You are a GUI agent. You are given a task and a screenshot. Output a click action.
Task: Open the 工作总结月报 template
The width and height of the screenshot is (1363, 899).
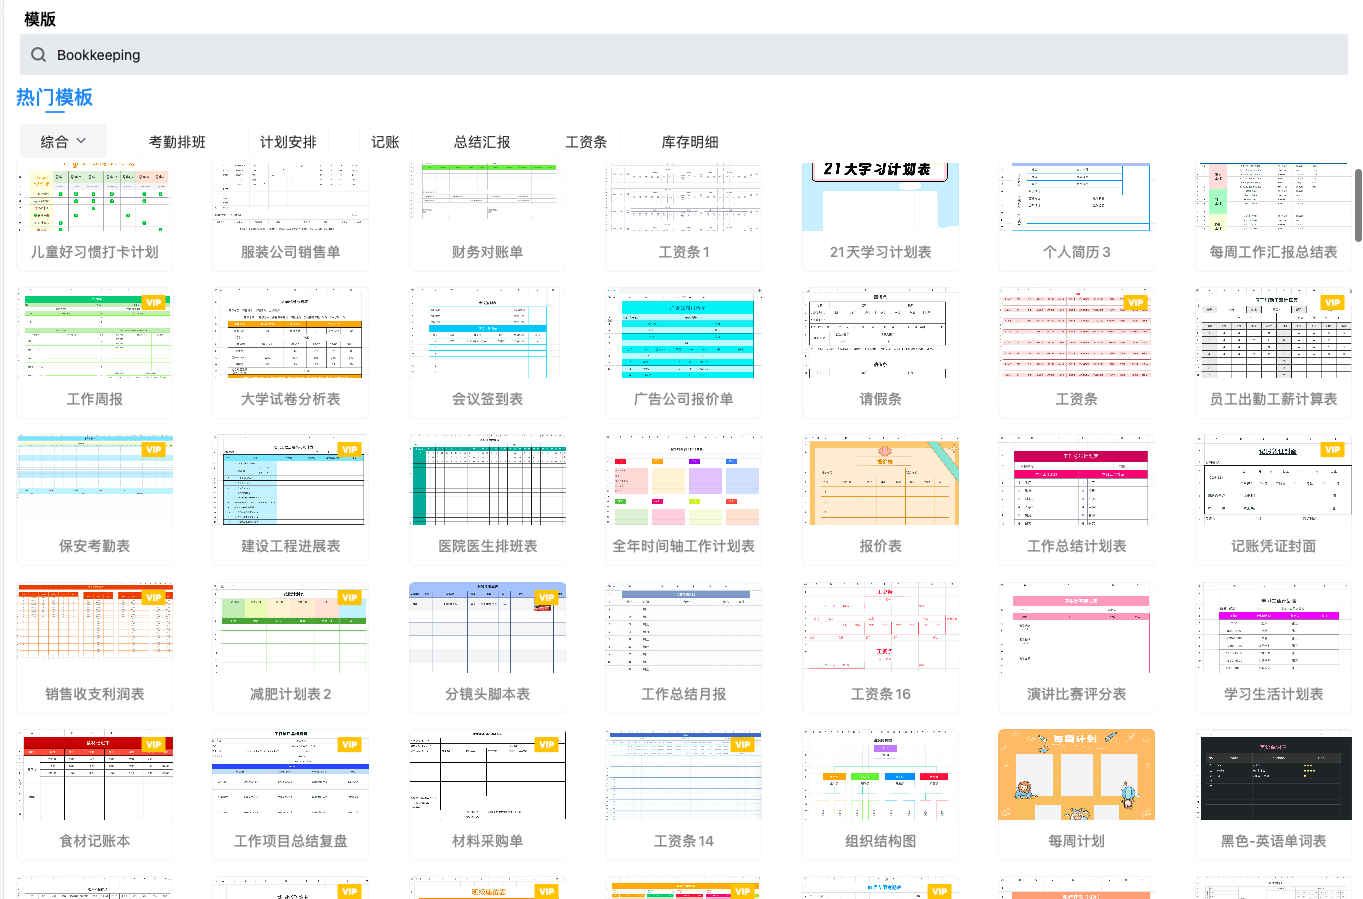(x=683, y=647)
